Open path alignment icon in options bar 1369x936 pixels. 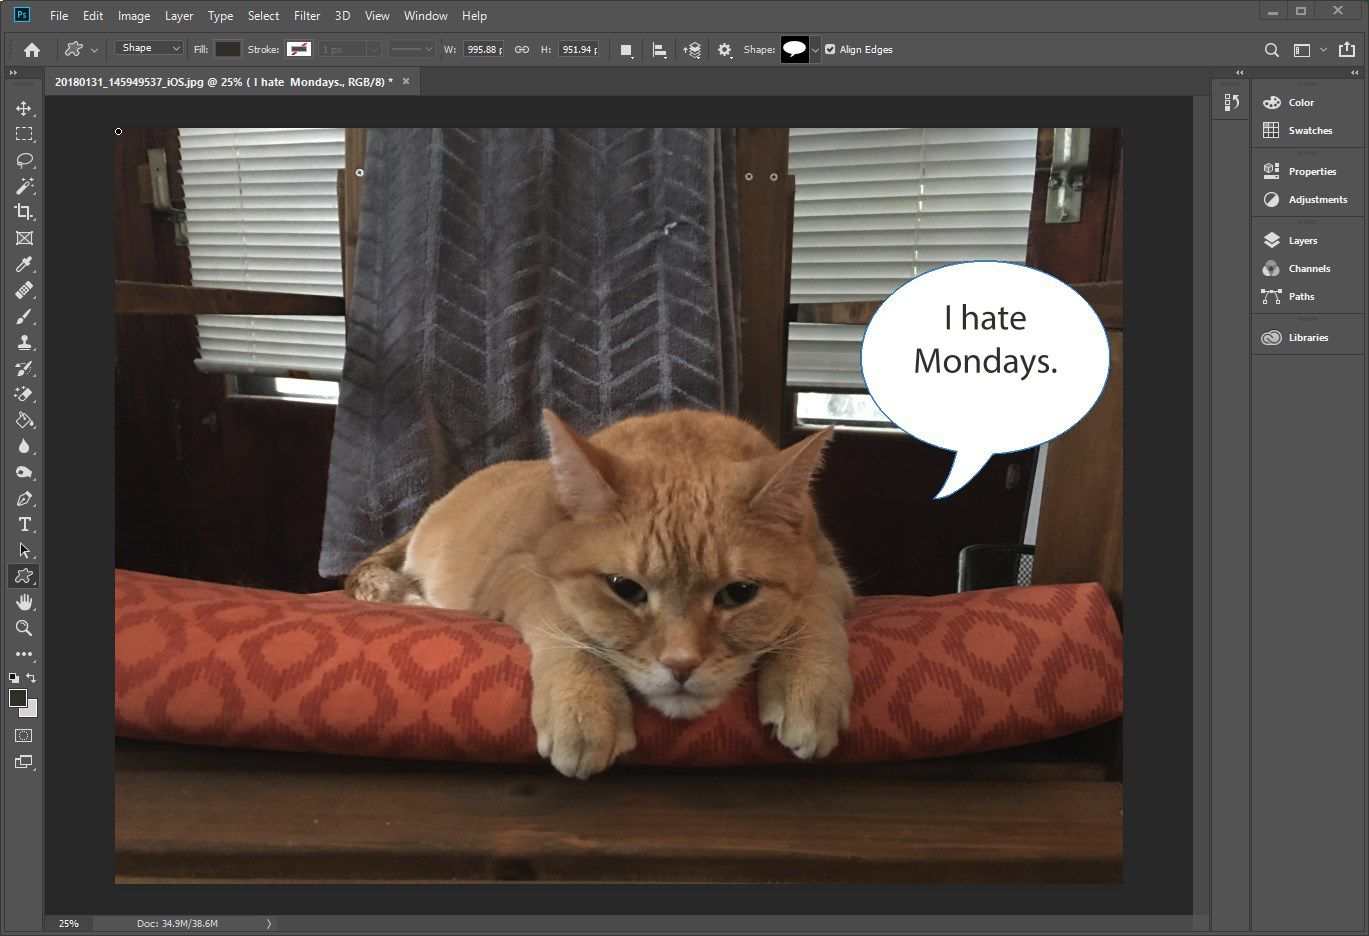click(659, 50)
